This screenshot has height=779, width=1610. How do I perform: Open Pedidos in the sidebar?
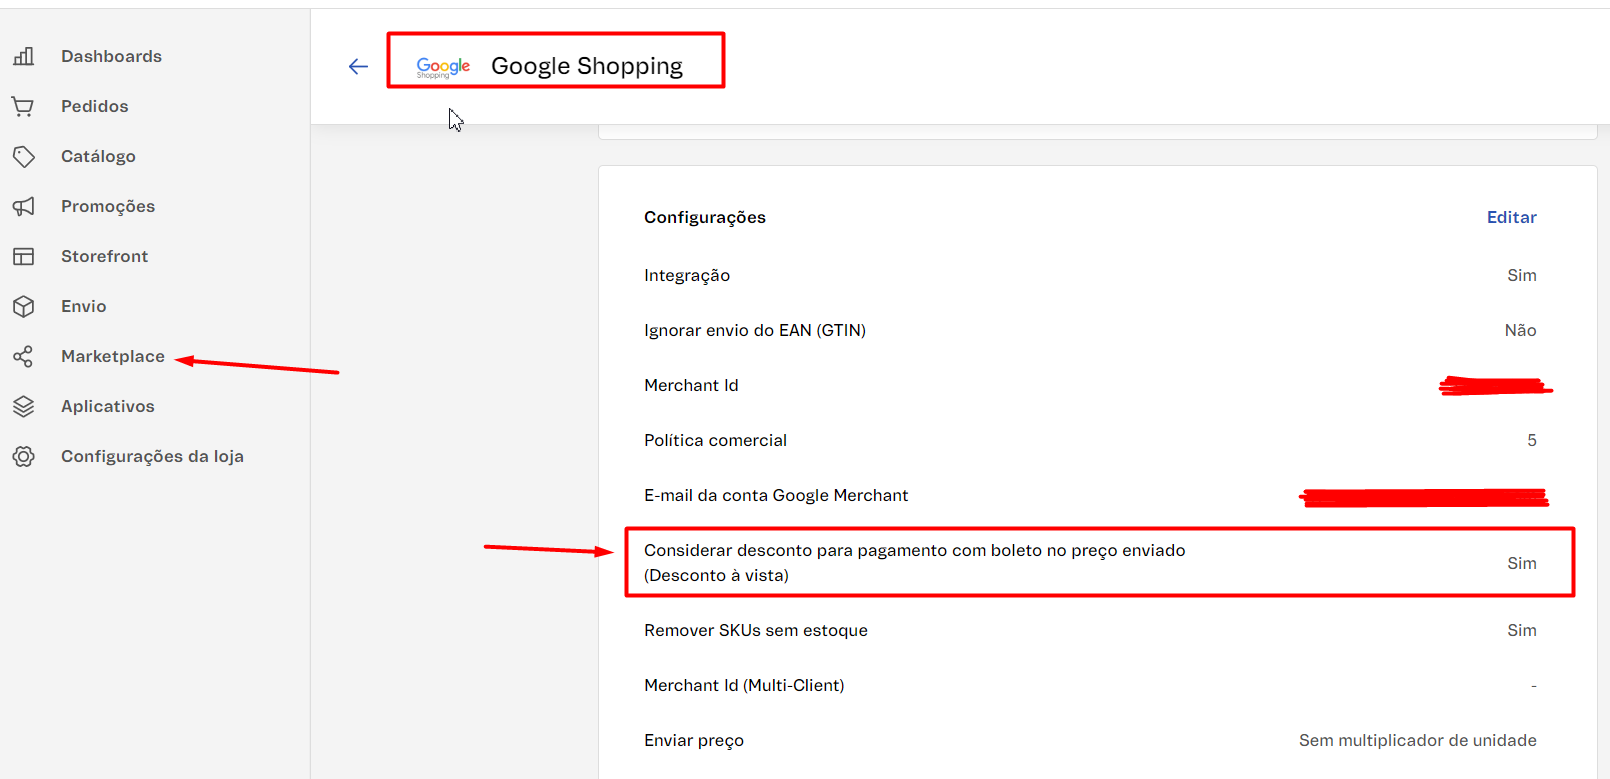tap(95, 106)
